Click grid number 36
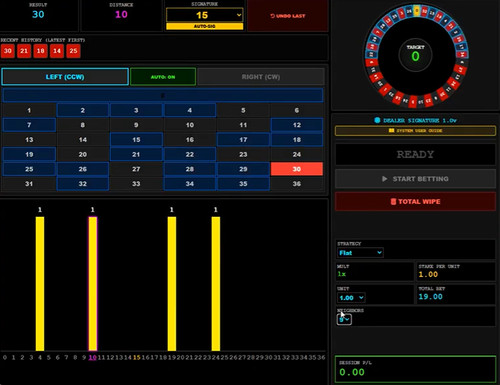500x385 pixels. coord(297,184)
